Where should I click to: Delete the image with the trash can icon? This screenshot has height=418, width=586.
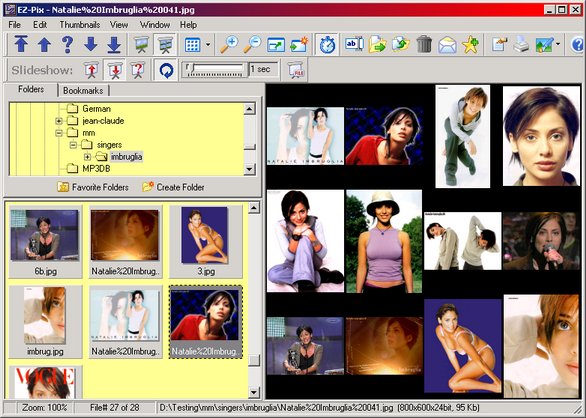pos(424,44)
